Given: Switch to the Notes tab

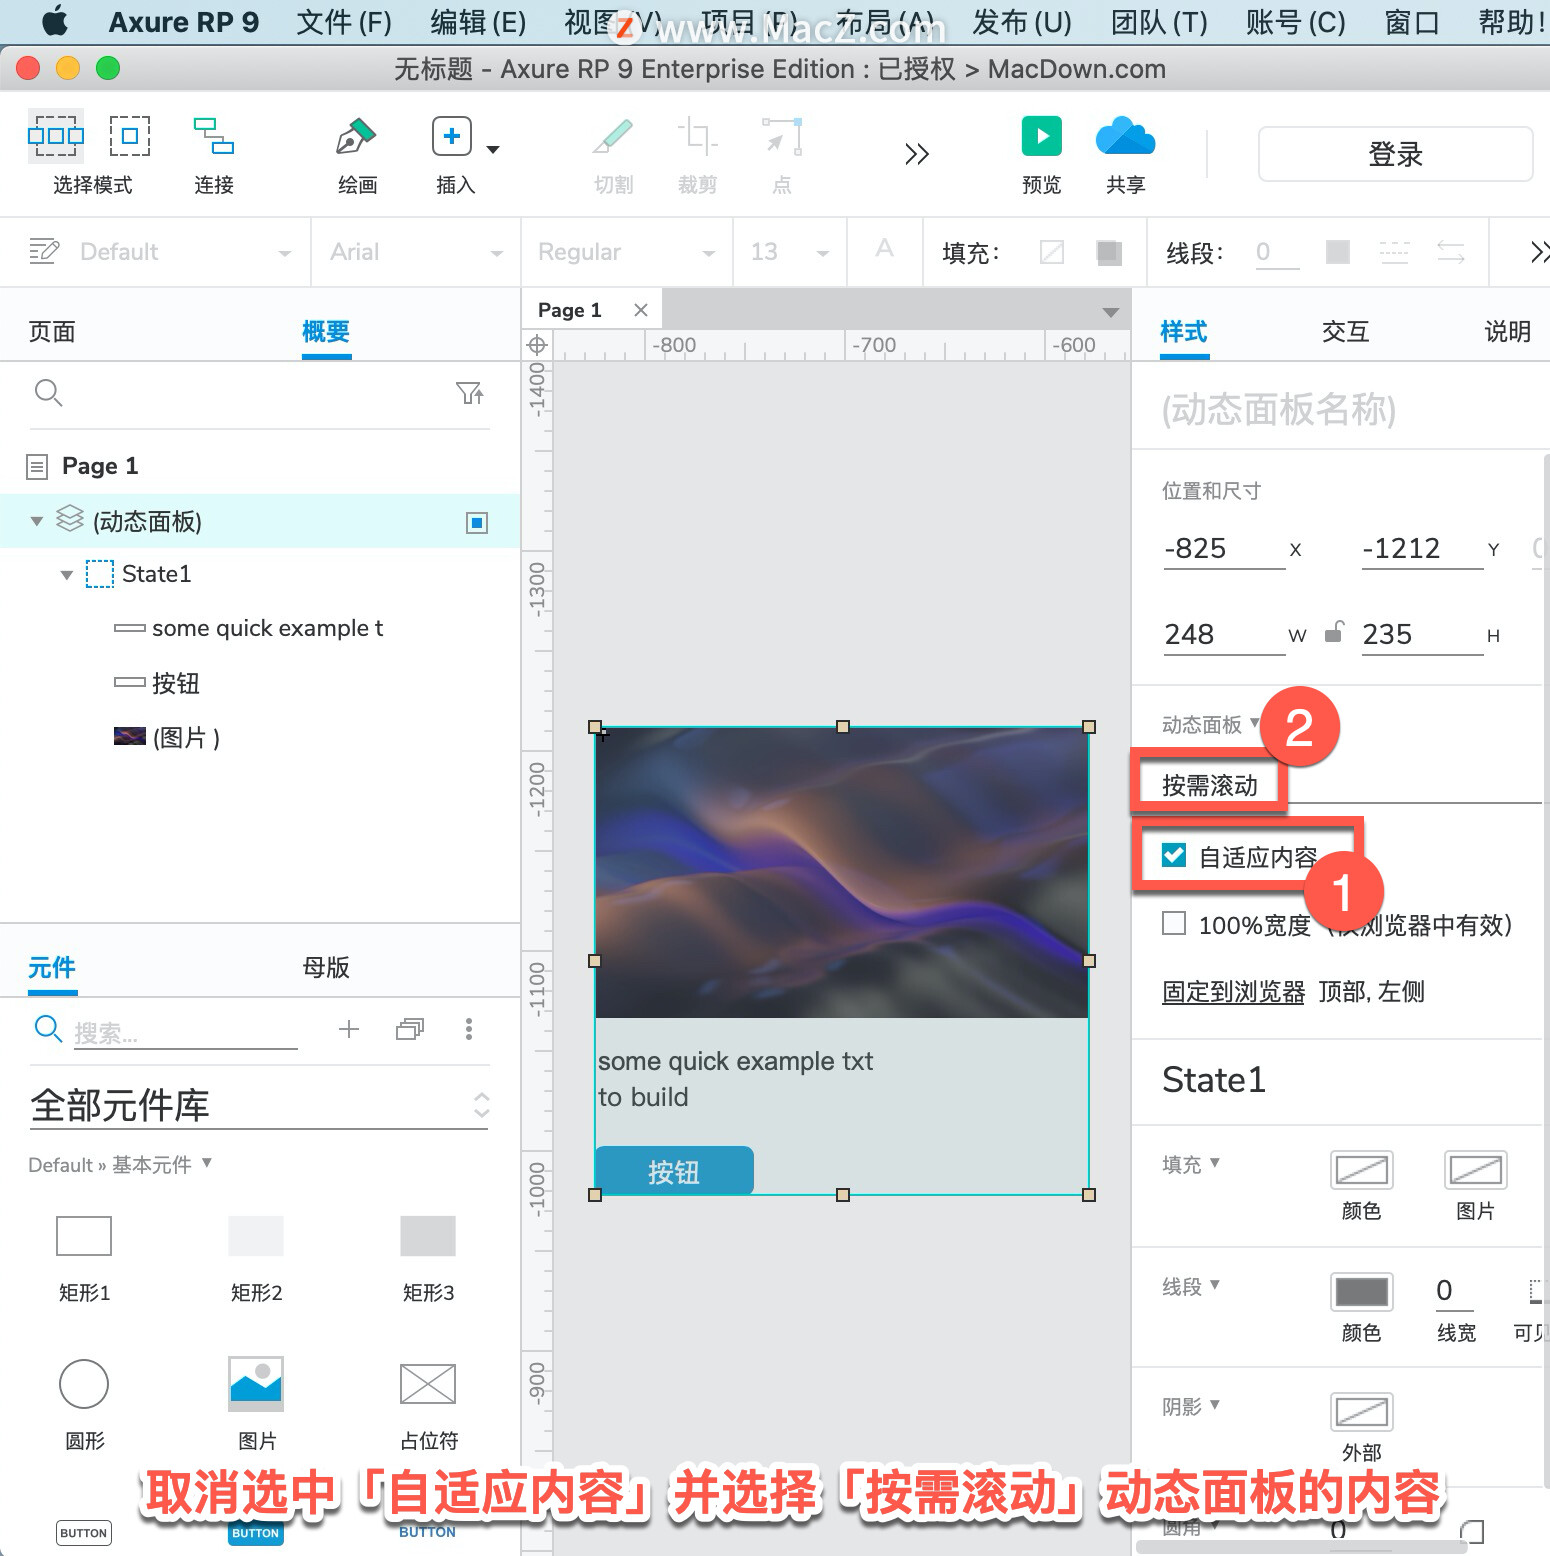Looking at the screenshot, I should coord(1507,331).
